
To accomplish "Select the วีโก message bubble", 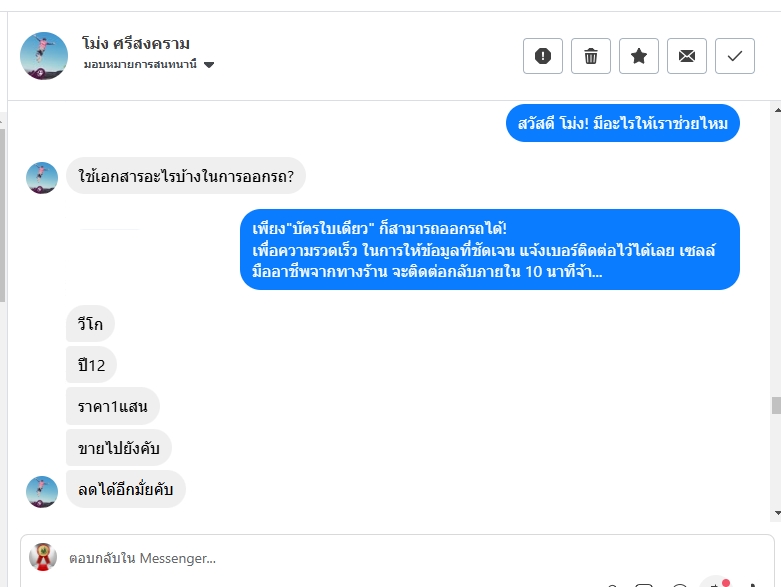I will coord(90,324).
